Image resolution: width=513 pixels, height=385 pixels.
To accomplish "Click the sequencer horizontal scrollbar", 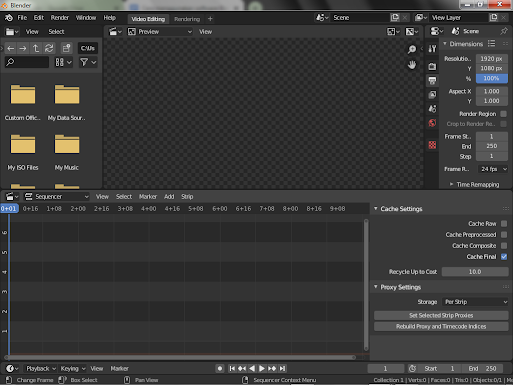I will point(180,357).
